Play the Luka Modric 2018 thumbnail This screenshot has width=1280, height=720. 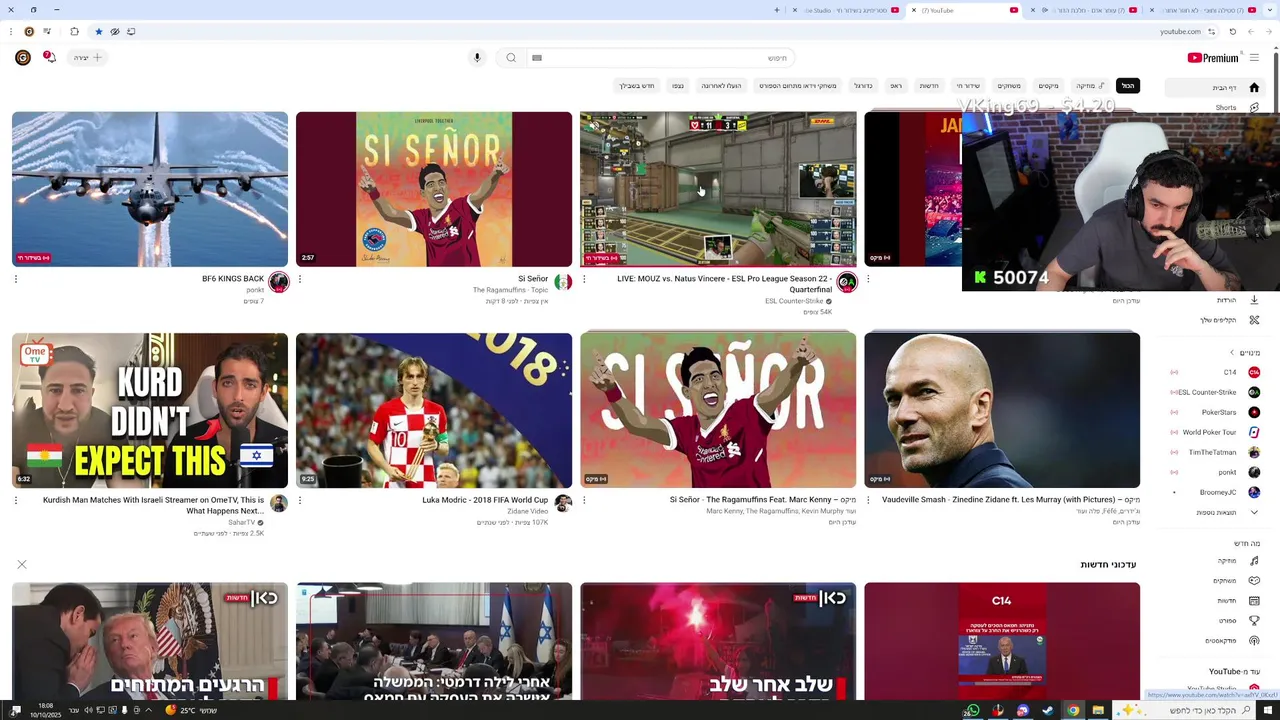coord(434,410)
